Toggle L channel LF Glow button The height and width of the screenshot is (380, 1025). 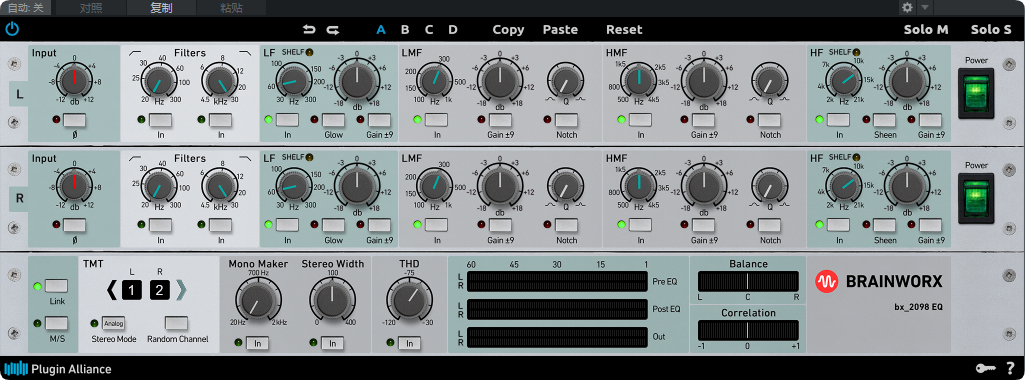tap(333, 120)
